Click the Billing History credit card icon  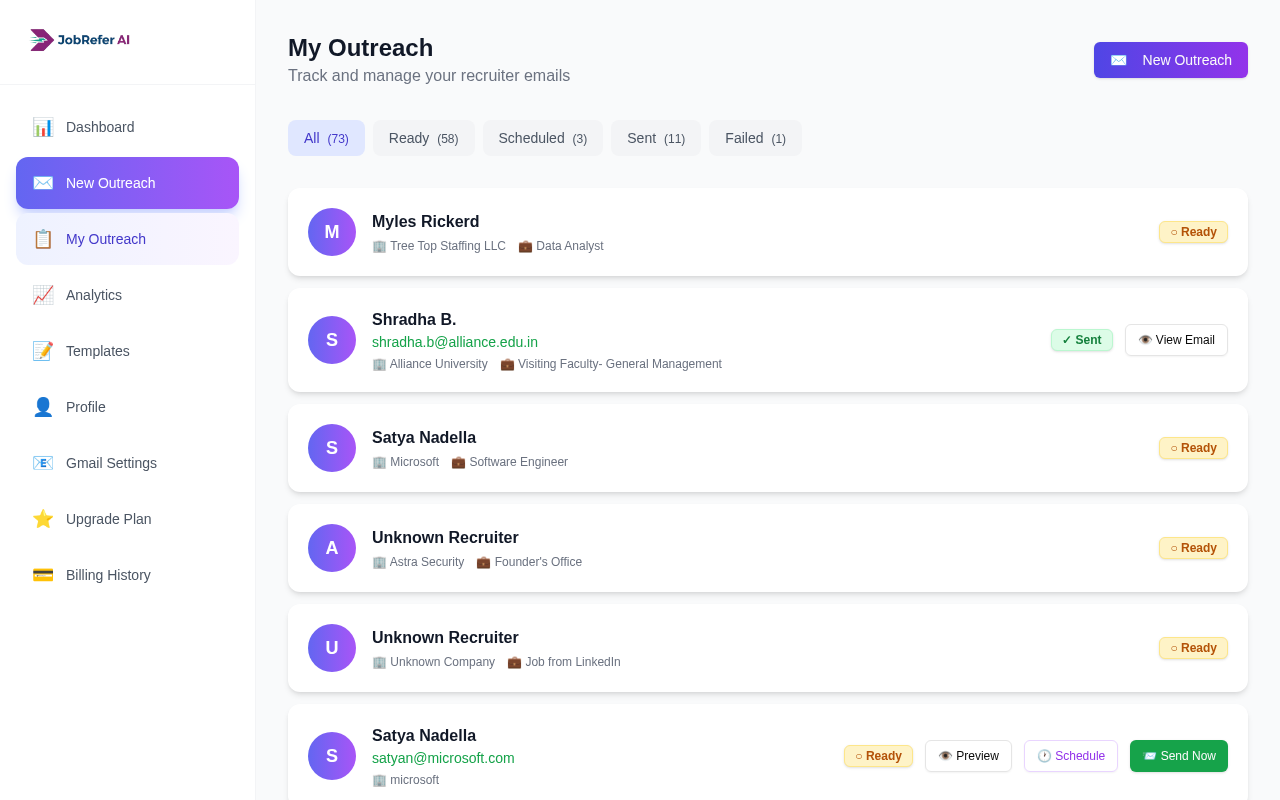click(43, 575)
